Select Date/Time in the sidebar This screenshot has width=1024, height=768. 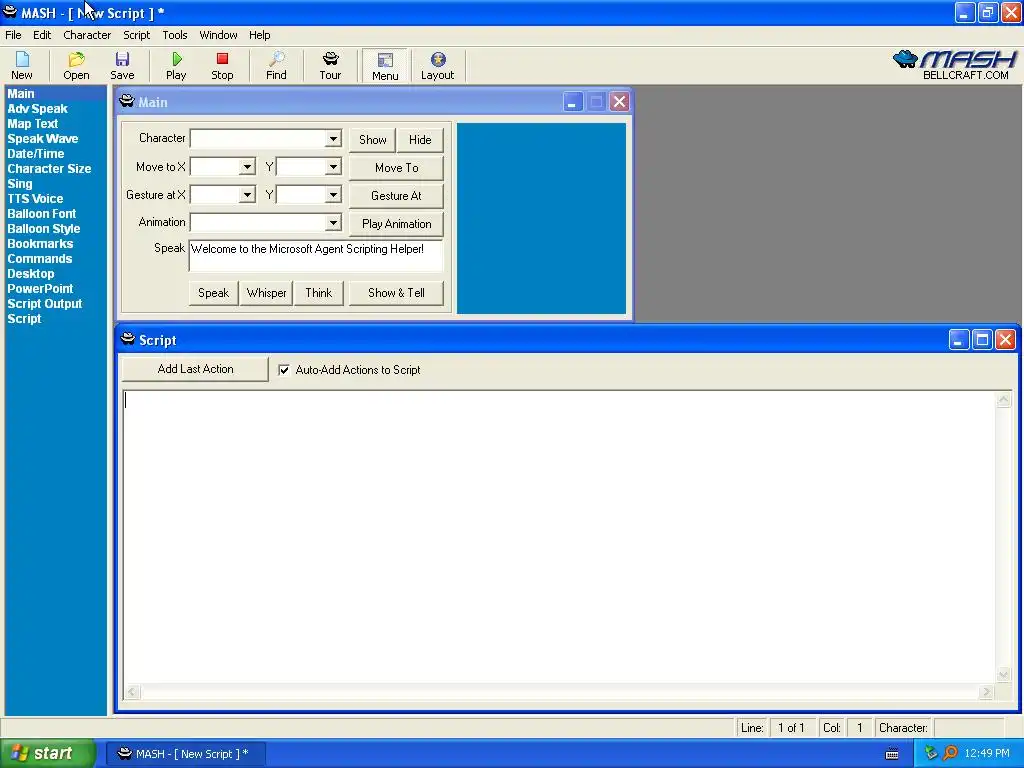pyautogui.click(x=36, y=153)
